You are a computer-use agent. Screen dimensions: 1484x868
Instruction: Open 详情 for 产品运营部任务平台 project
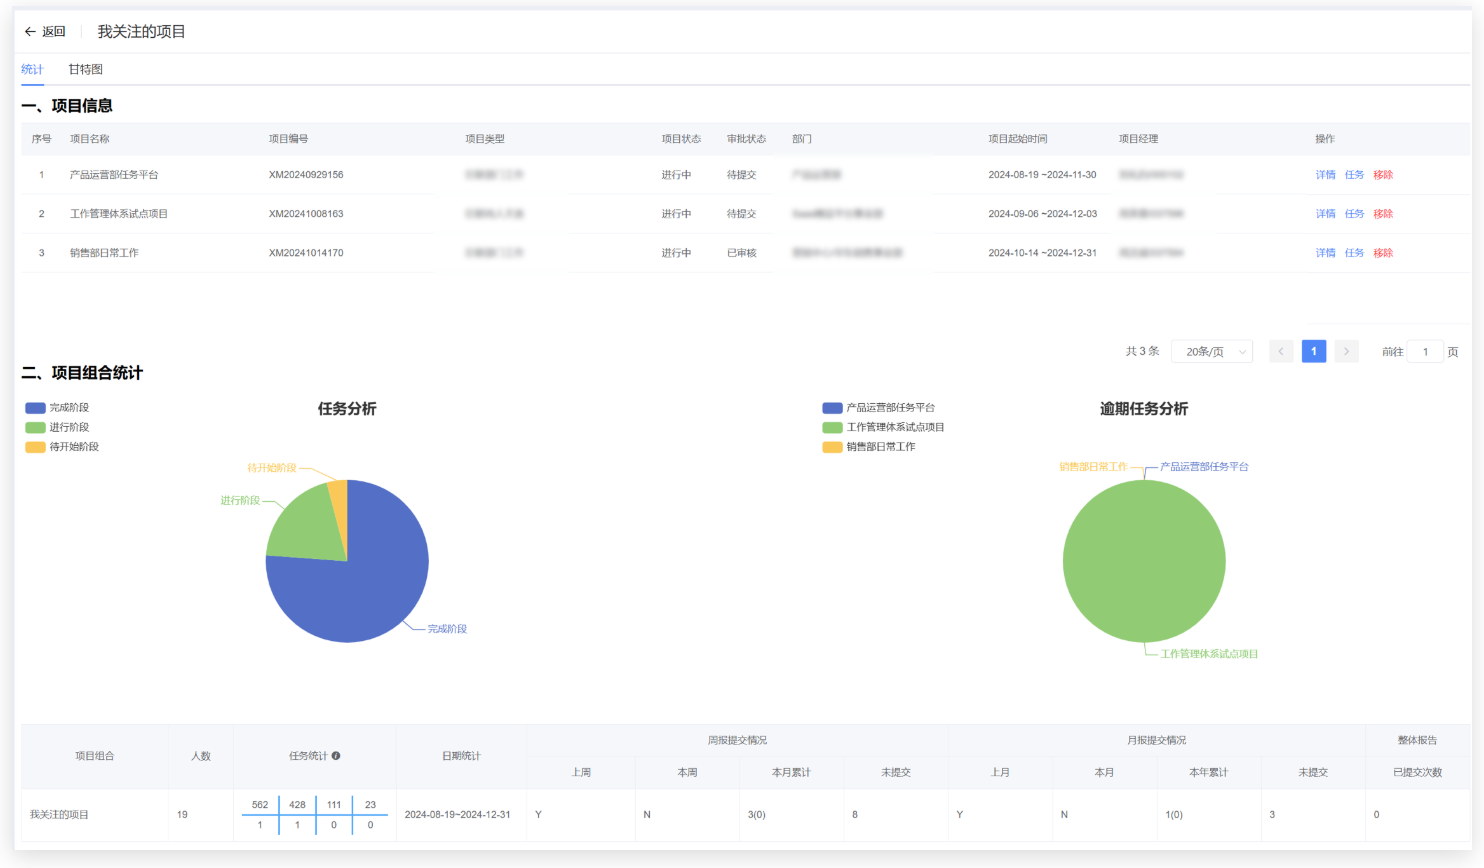1325,175
